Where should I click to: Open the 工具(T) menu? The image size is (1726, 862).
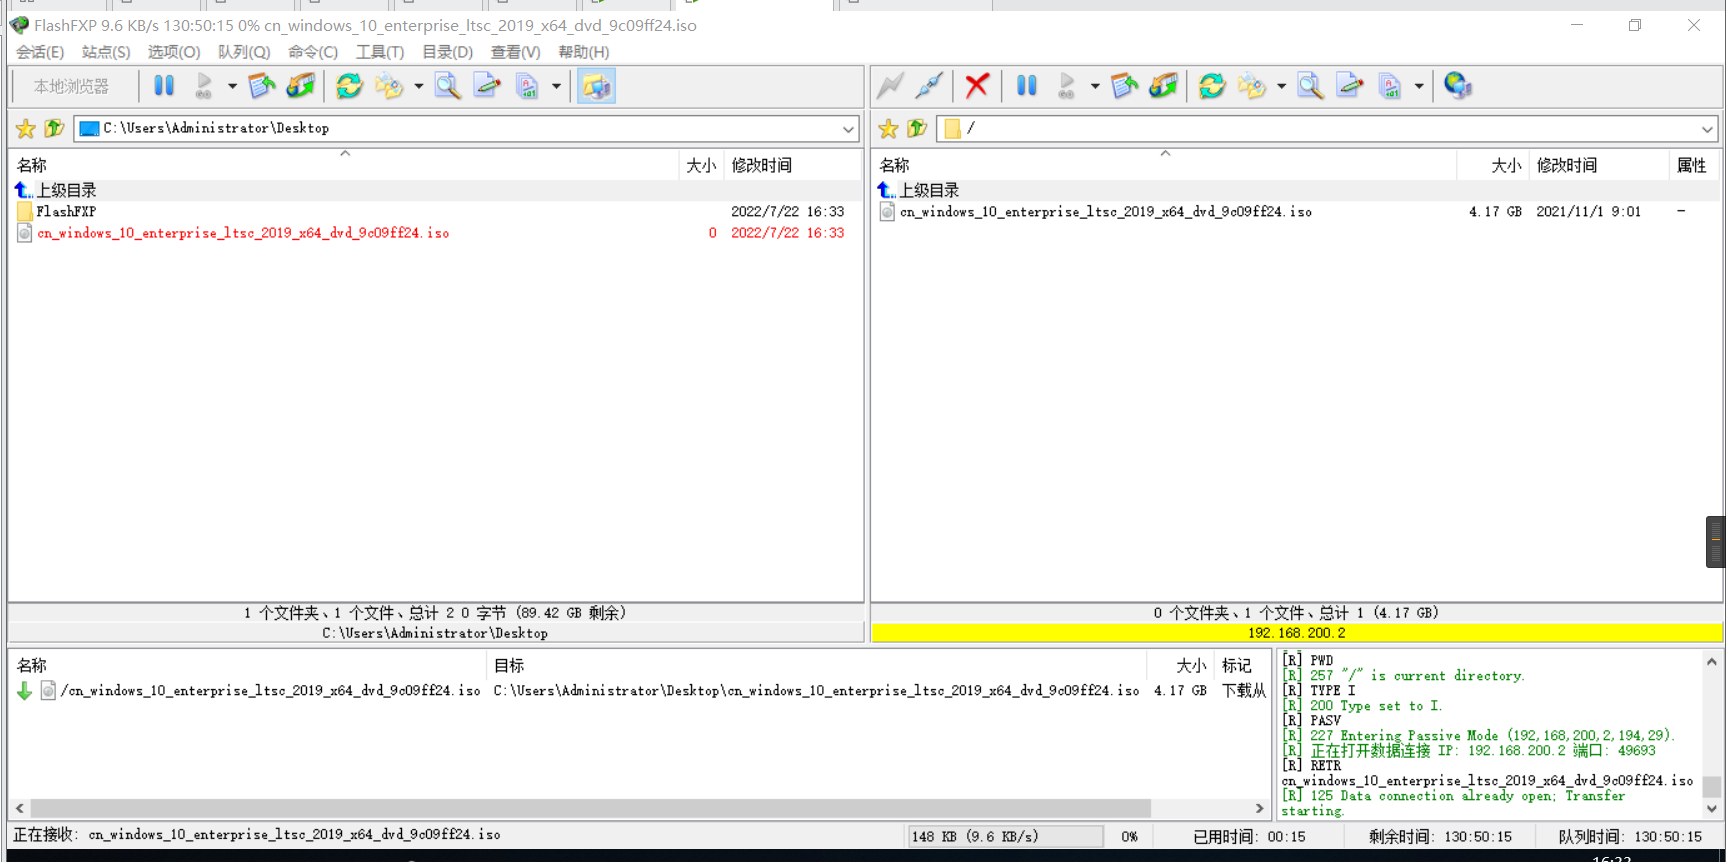380,52
